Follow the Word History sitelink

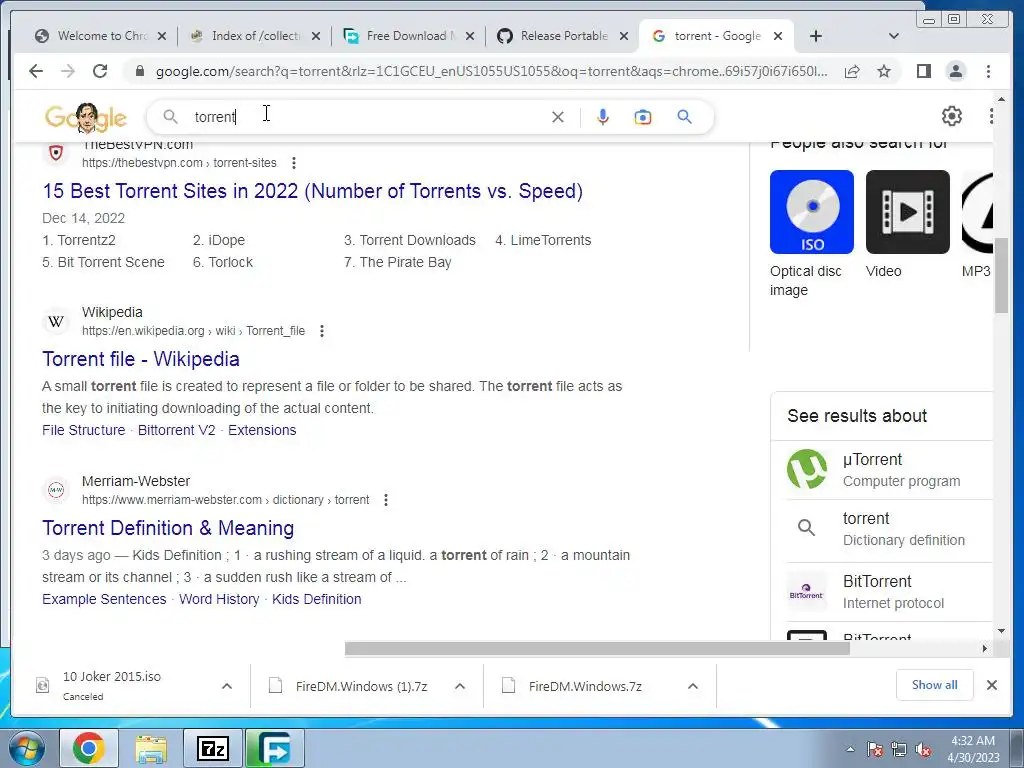pyautogui.click(x=219, y=600)
